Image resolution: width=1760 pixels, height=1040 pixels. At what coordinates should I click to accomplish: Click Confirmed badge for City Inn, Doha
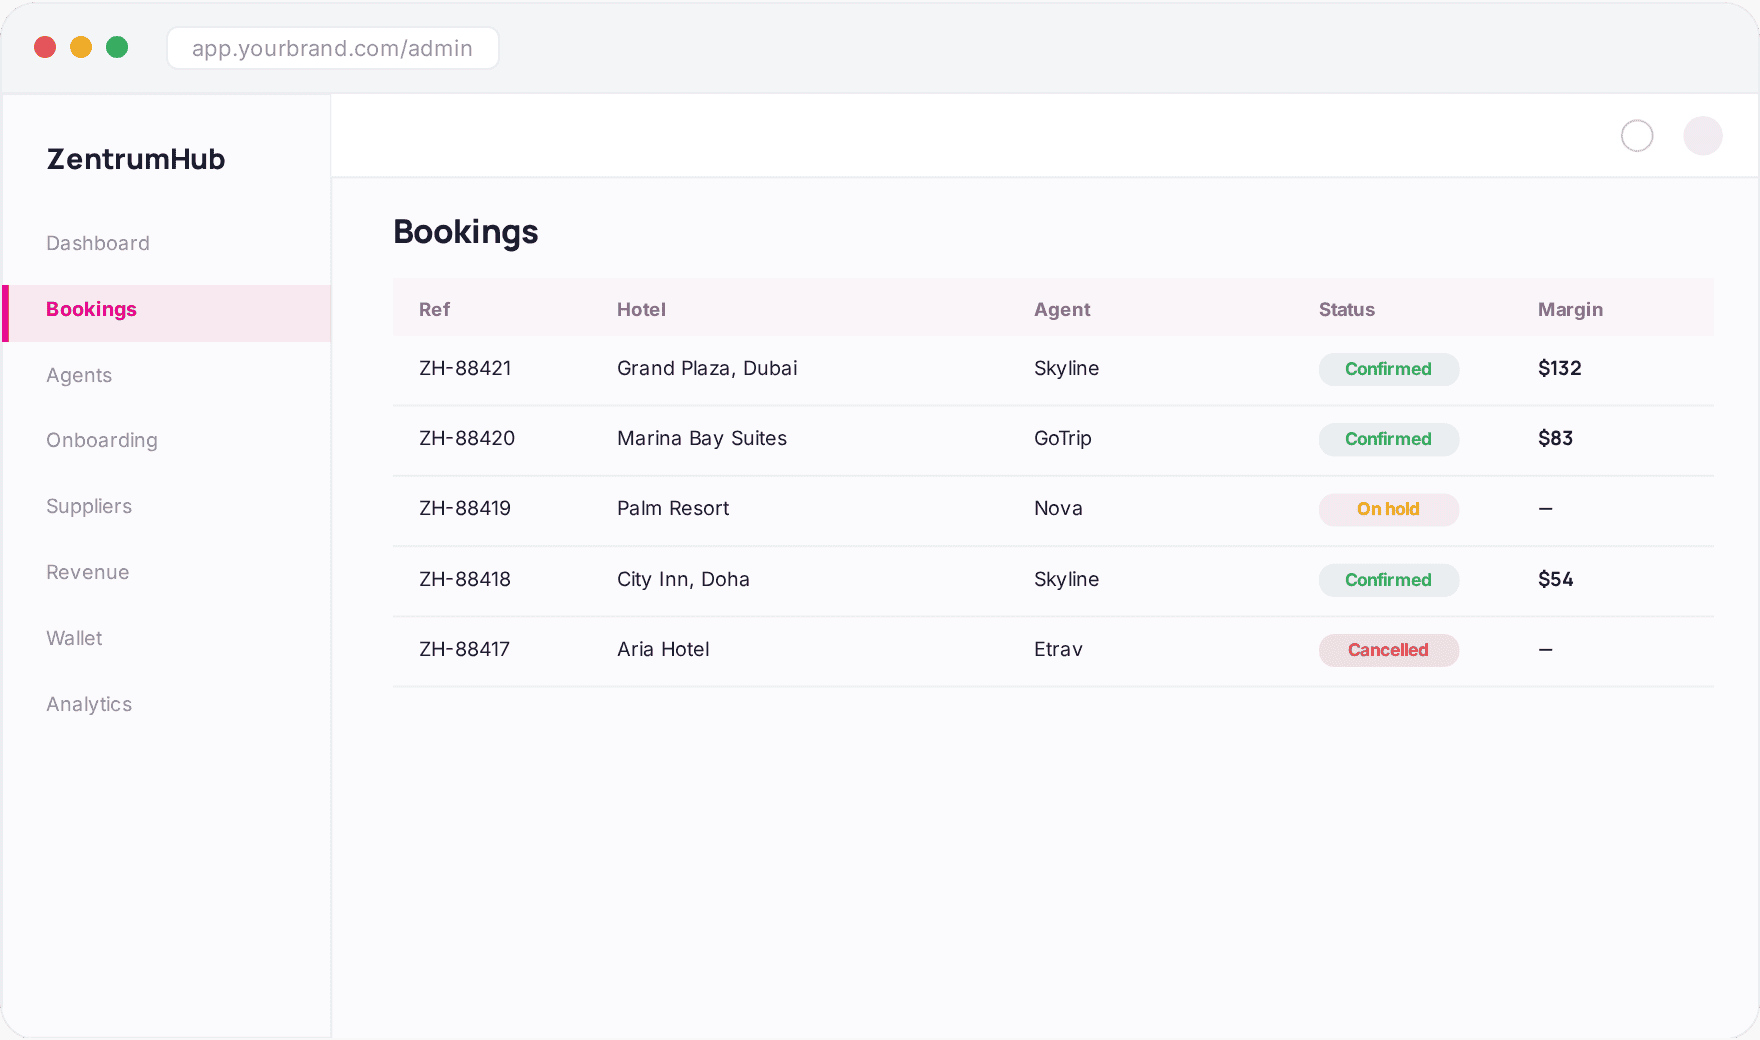1389,580
